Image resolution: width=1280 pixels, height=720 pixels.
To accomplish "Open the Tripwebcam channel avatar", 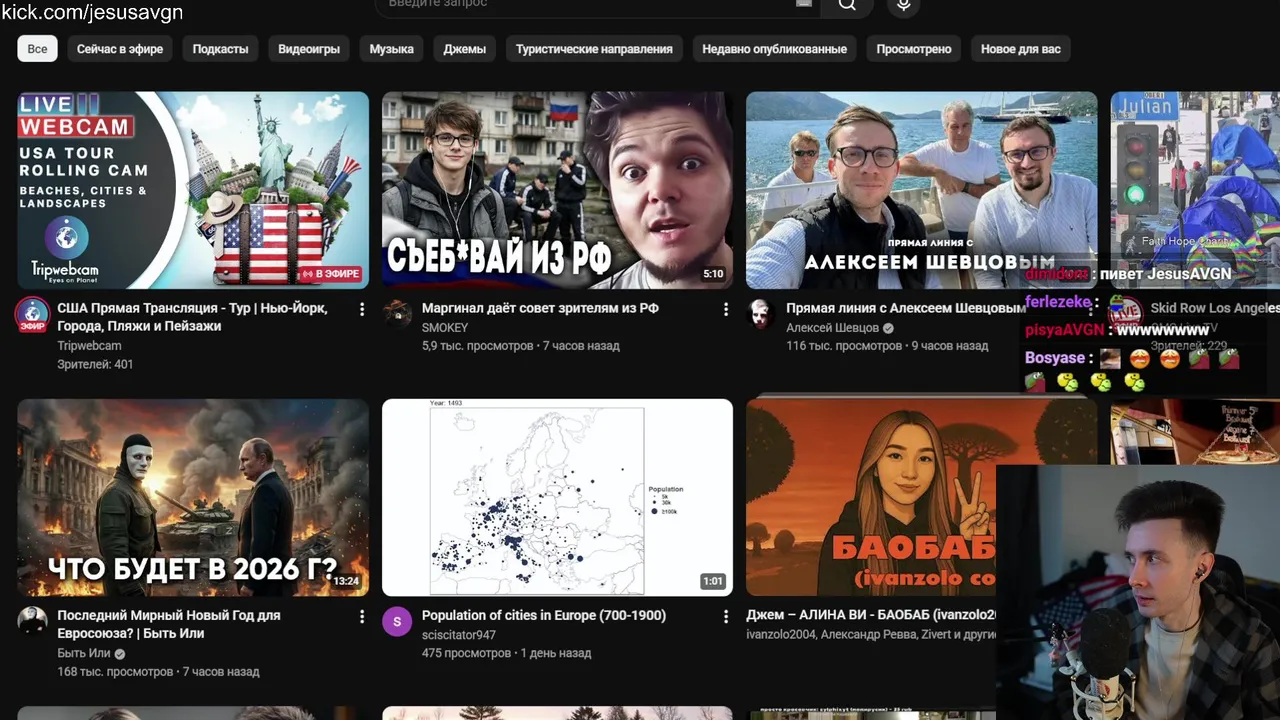I will (32, 314).
